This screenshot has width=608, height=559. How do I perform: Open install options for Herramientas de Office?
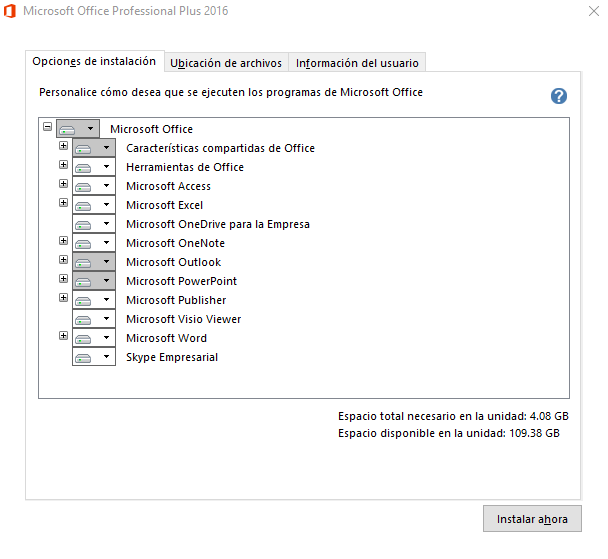coord(94,167)
